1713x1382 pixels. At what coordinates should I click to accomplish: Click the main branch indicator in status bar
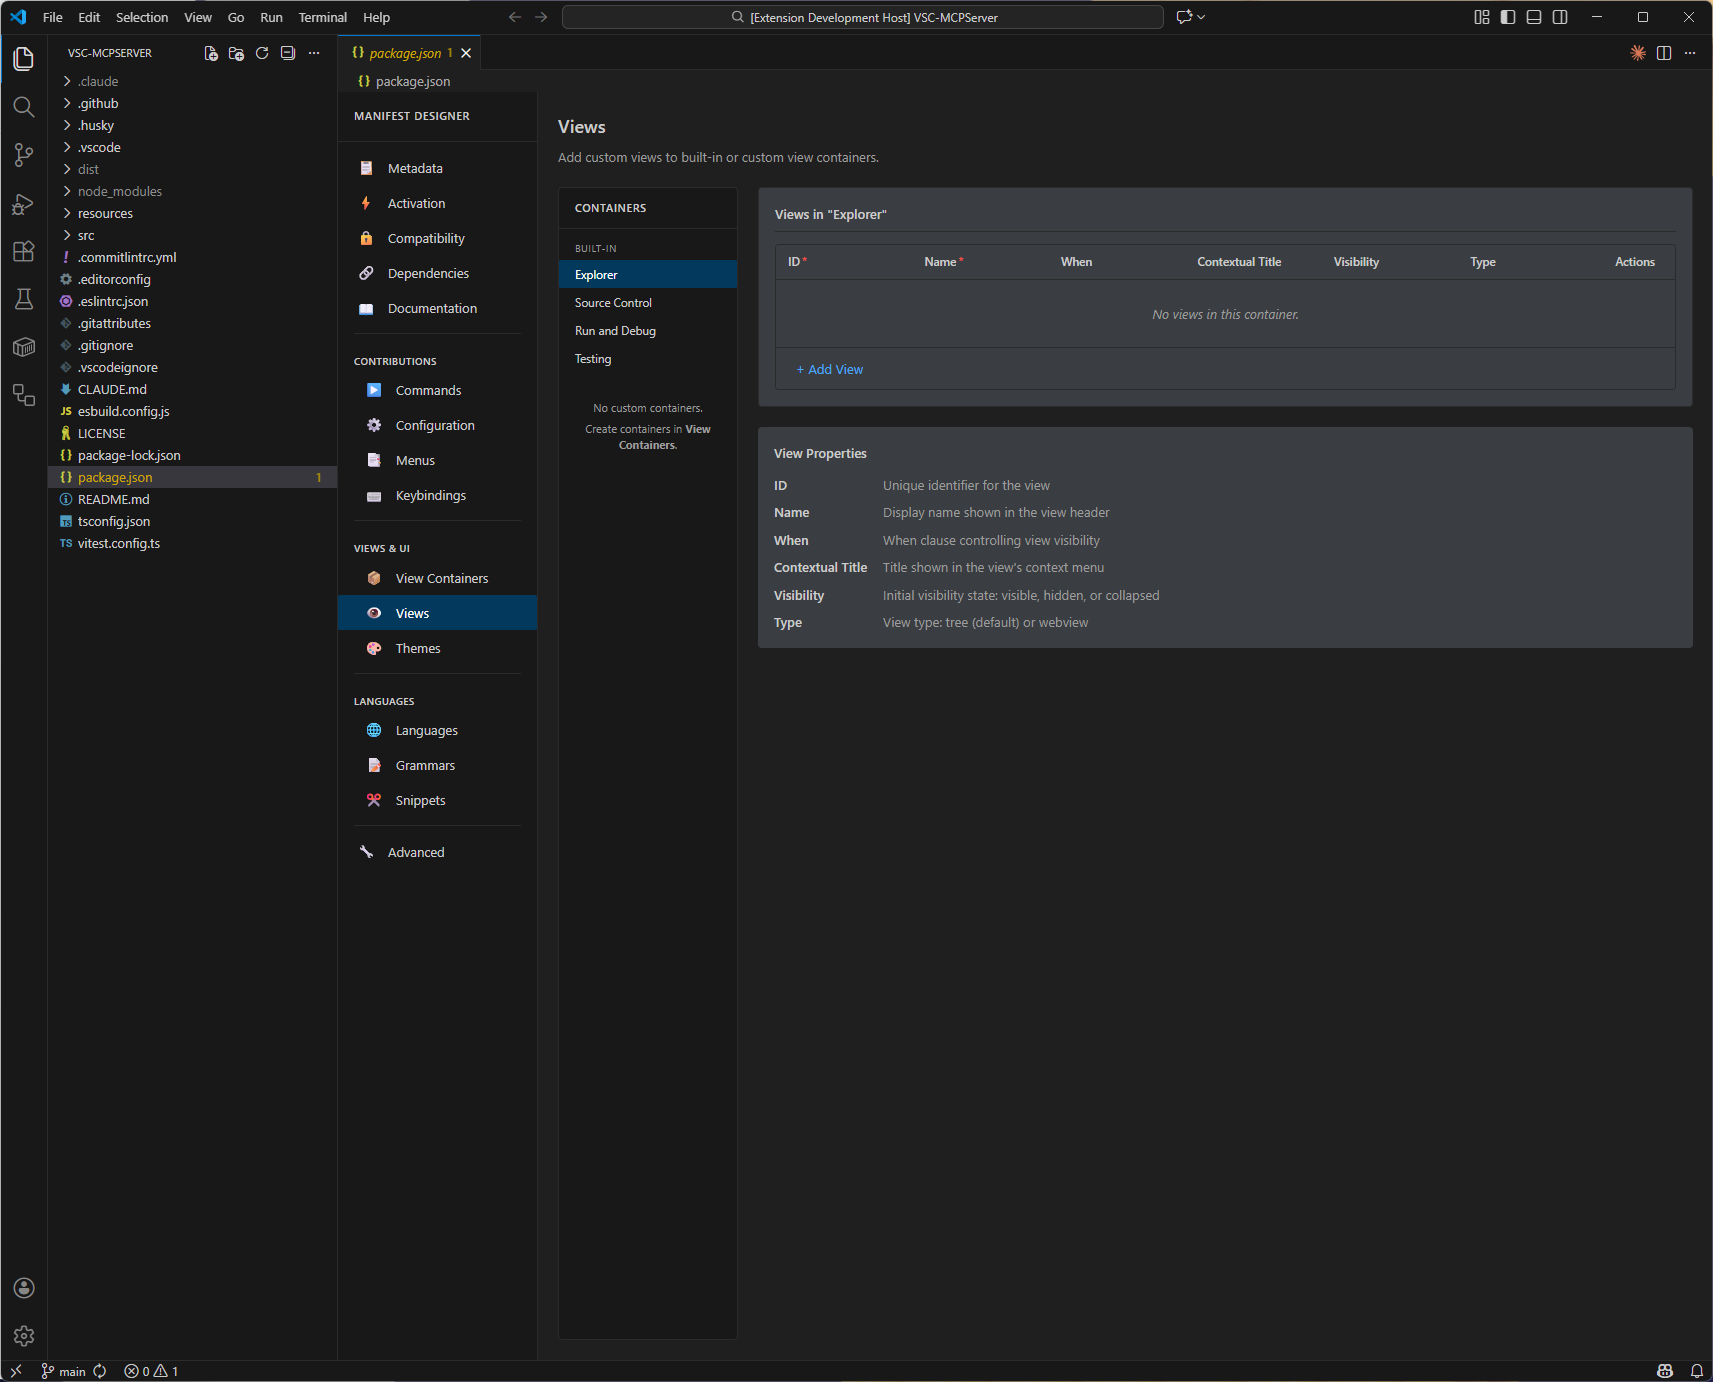pos(63,1371)
